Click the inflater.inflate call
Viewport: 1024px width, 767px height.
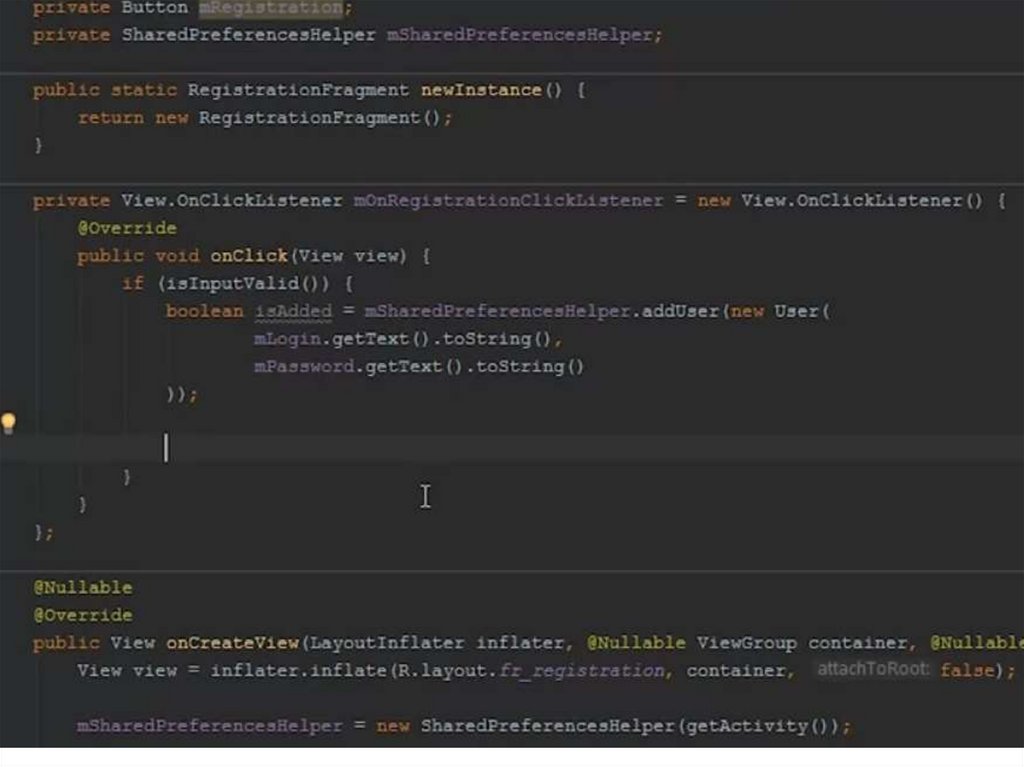point(298,670)
